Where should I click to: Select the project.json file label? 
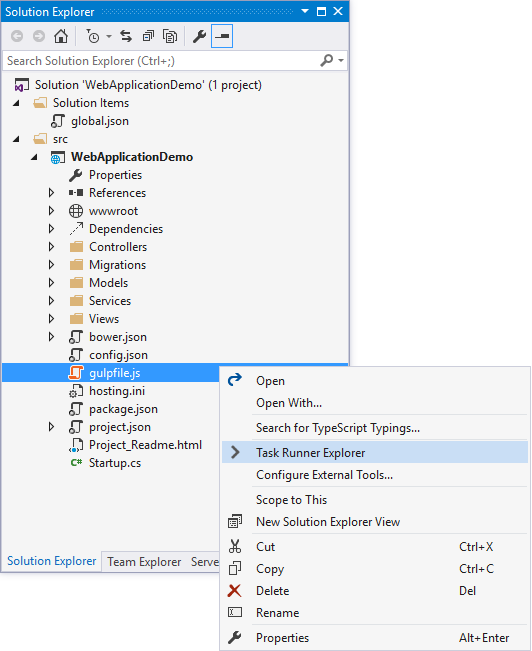click(x=120, y=427)
